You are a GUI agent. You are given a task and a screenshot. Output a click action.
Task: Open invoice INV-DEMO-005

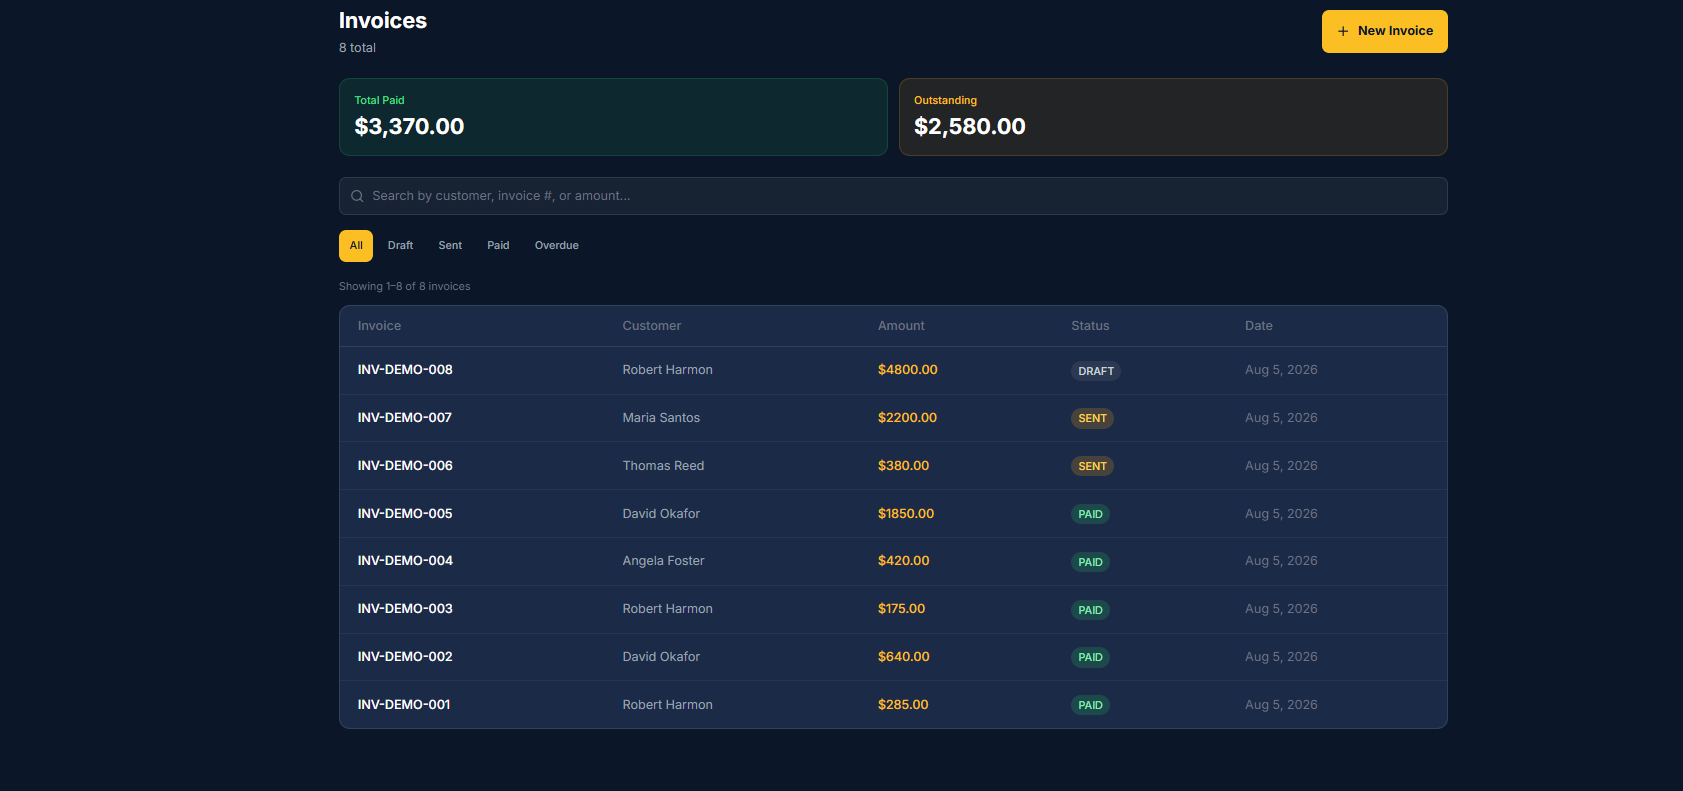click(x=405, y=514)
